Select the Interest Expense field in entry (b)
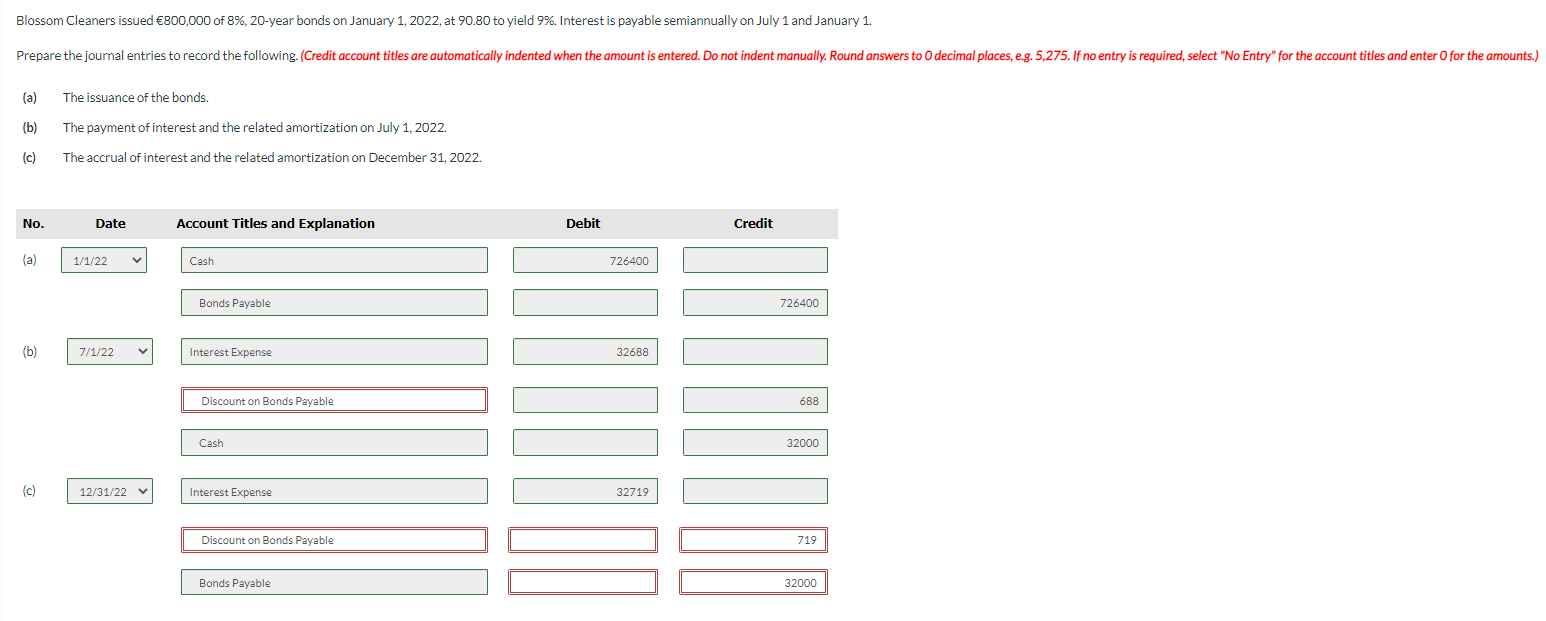1546x621 pixels. tap(334, 352)
